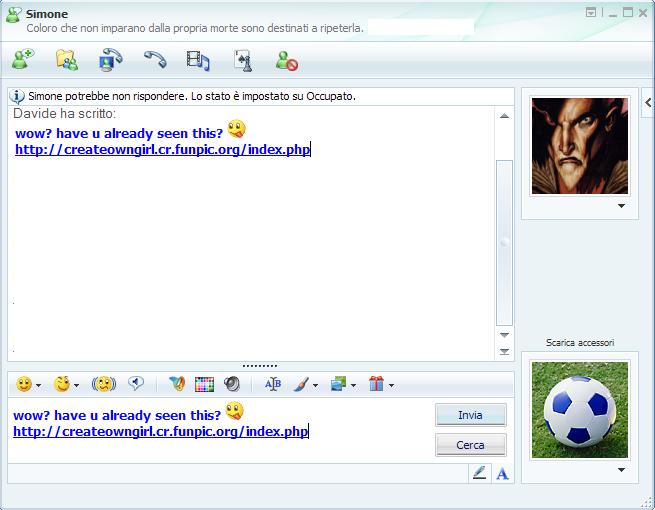The image size is (655, 510).
Task: Expand the winks dropdown
Action: tap(77, 385)
